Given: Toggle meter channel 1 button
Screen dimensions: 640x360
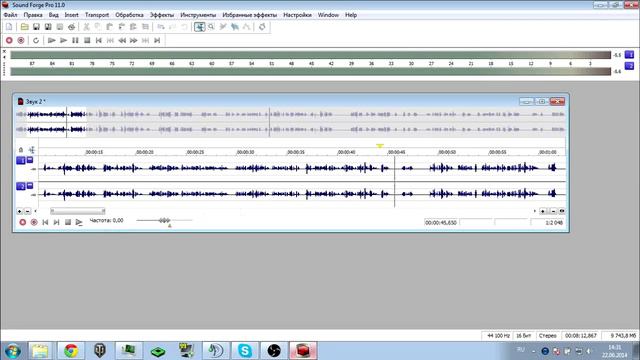Looking at the screenshot, I should point(629,54).
